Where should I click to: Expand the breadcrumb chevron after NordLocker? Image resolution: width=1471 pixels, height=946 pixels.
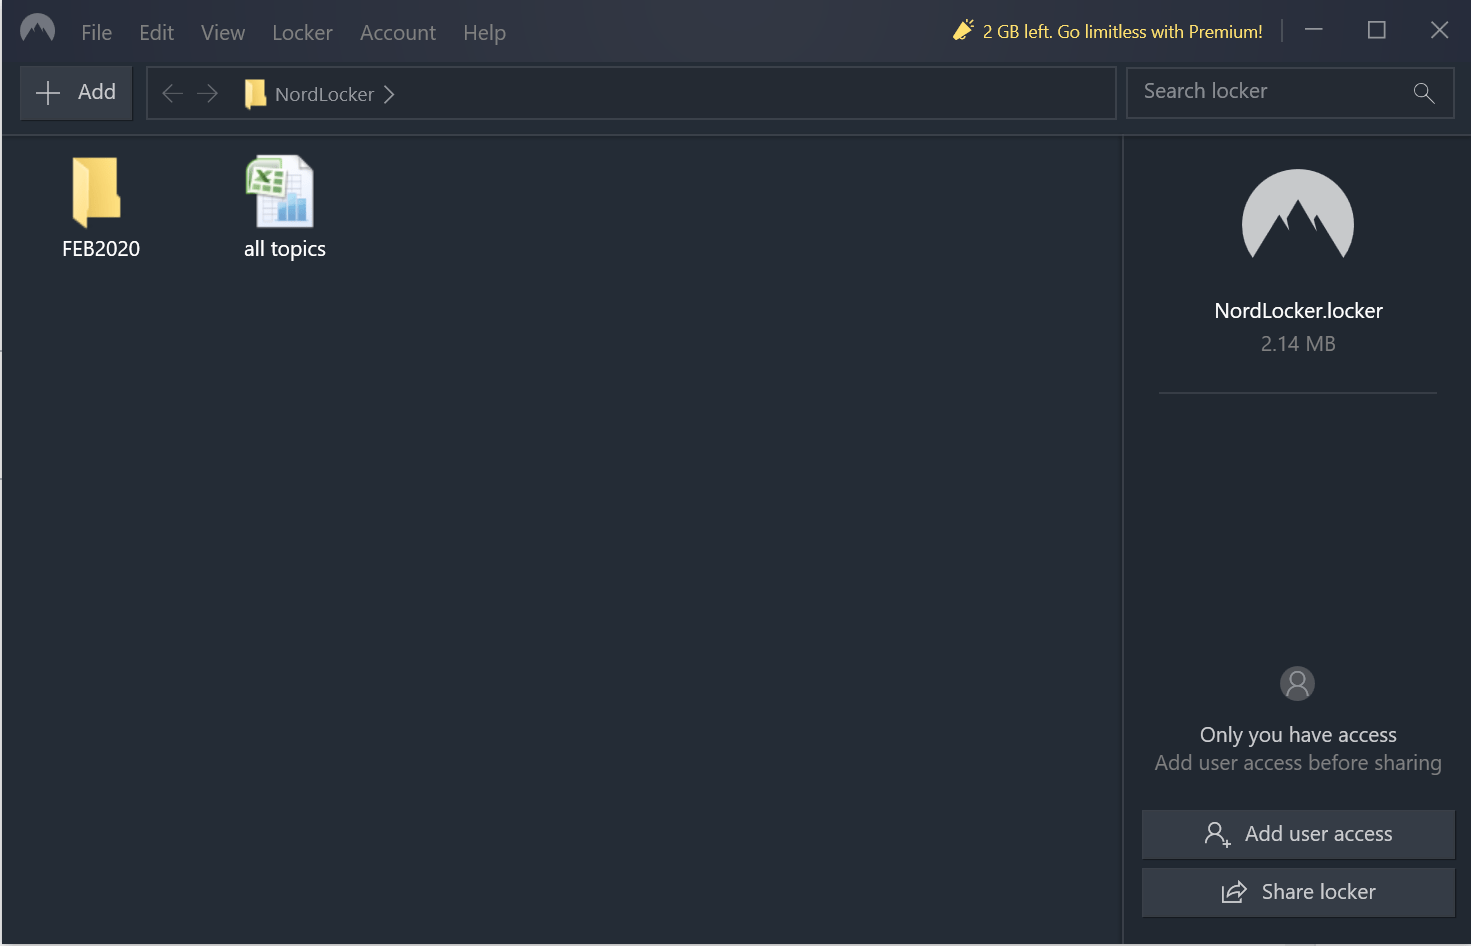click(x=389, y=94)
